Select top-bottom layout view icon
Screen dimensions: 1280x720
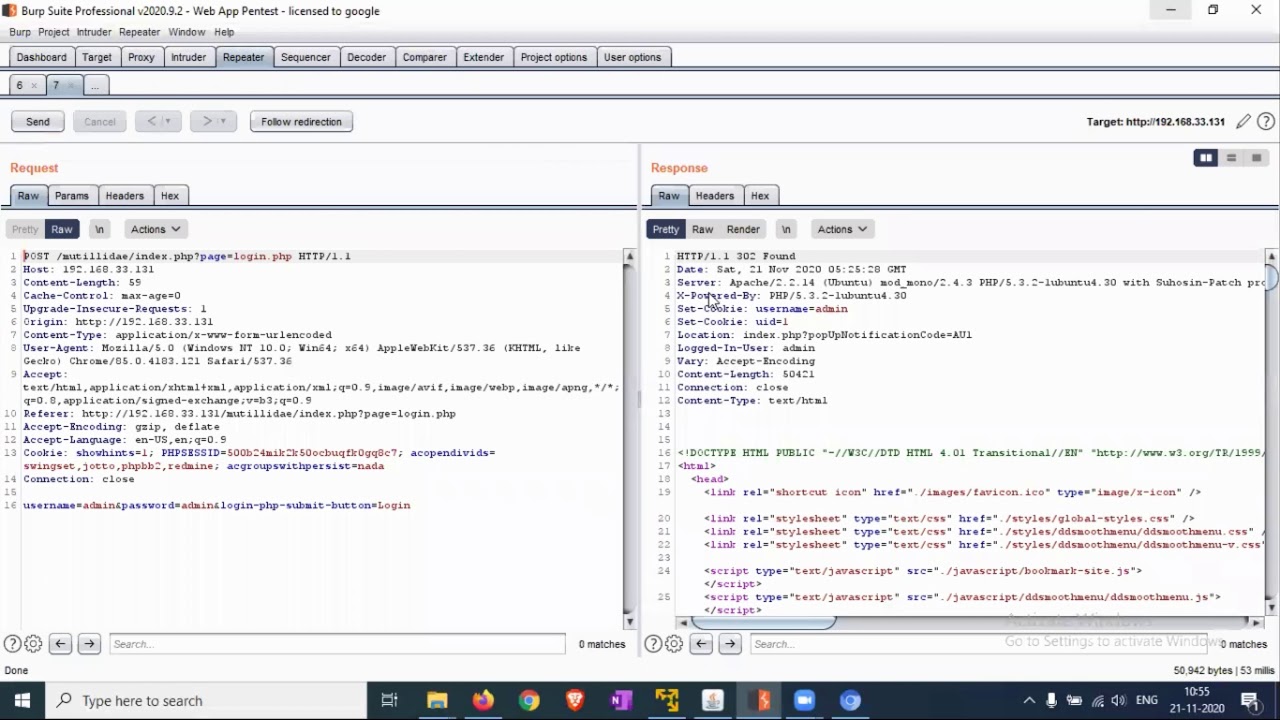coord(1231,158)
